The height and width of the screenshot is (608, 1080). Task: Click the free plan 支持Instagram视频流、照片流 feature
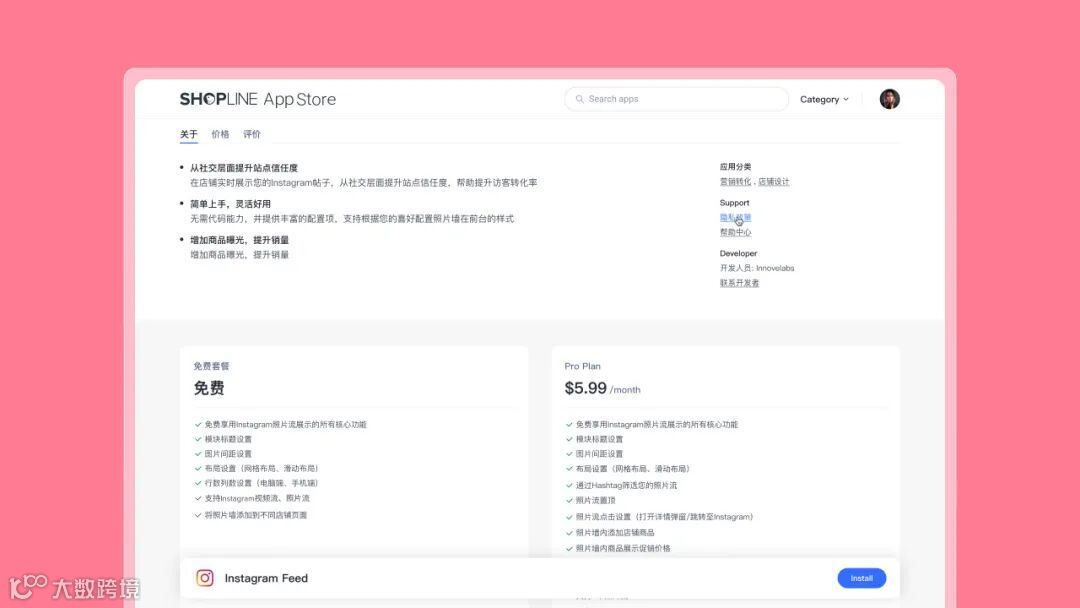(257, 499)
